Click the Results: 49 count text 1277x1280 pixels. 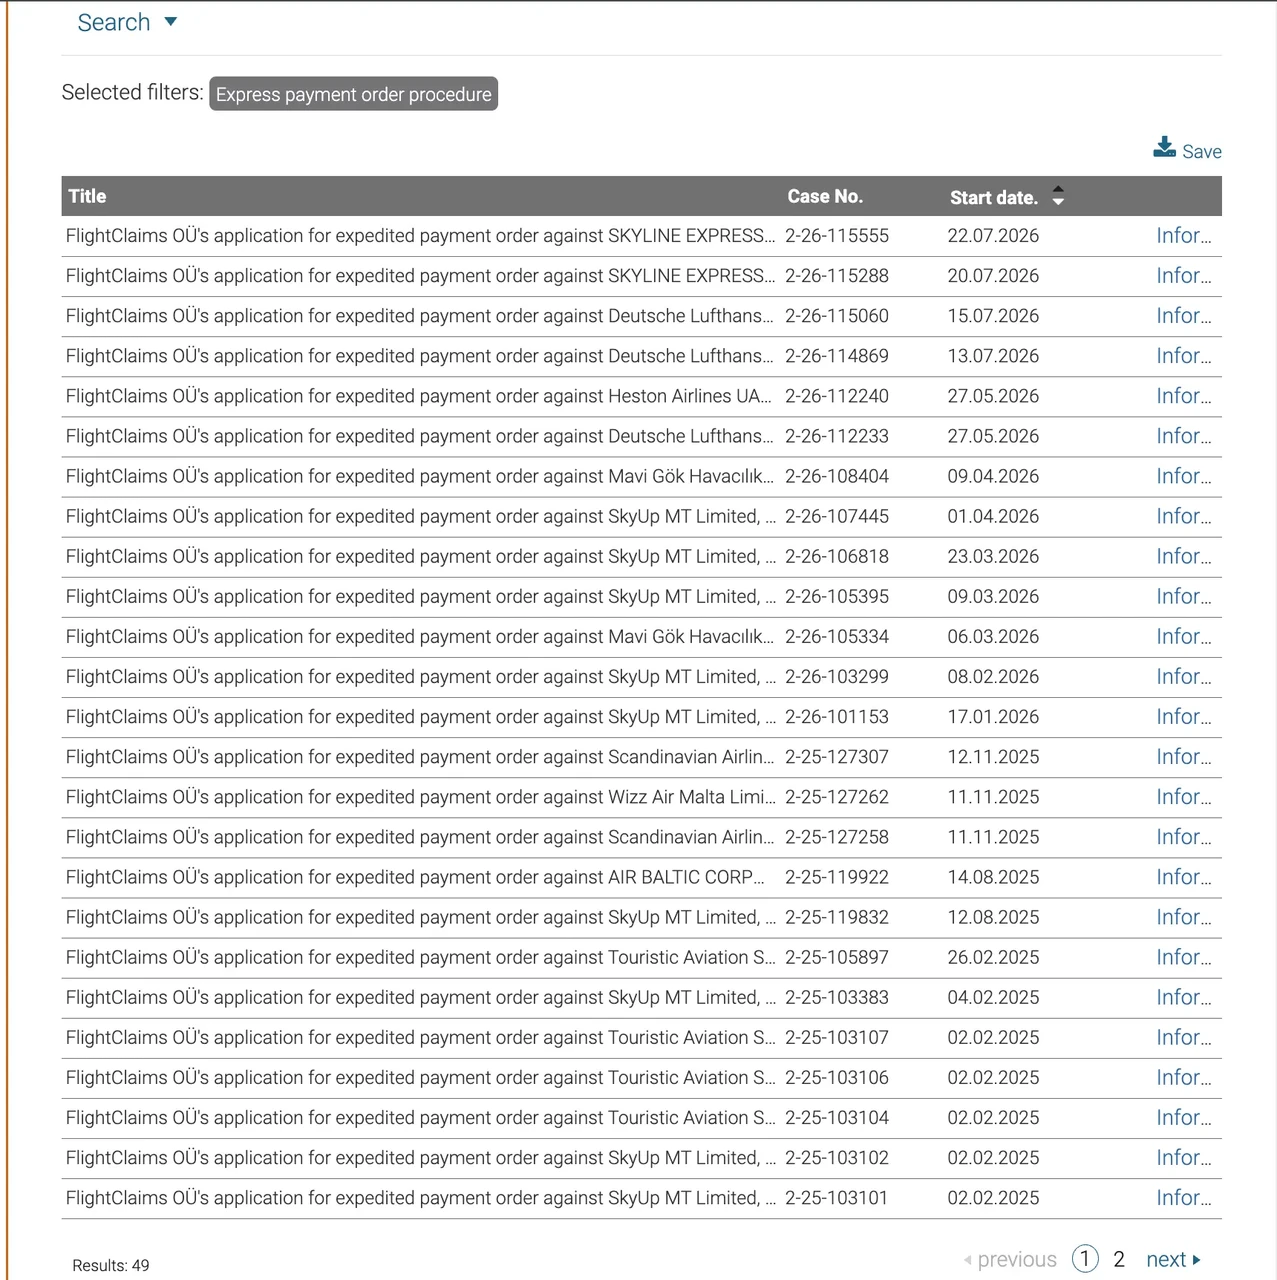111,1265
